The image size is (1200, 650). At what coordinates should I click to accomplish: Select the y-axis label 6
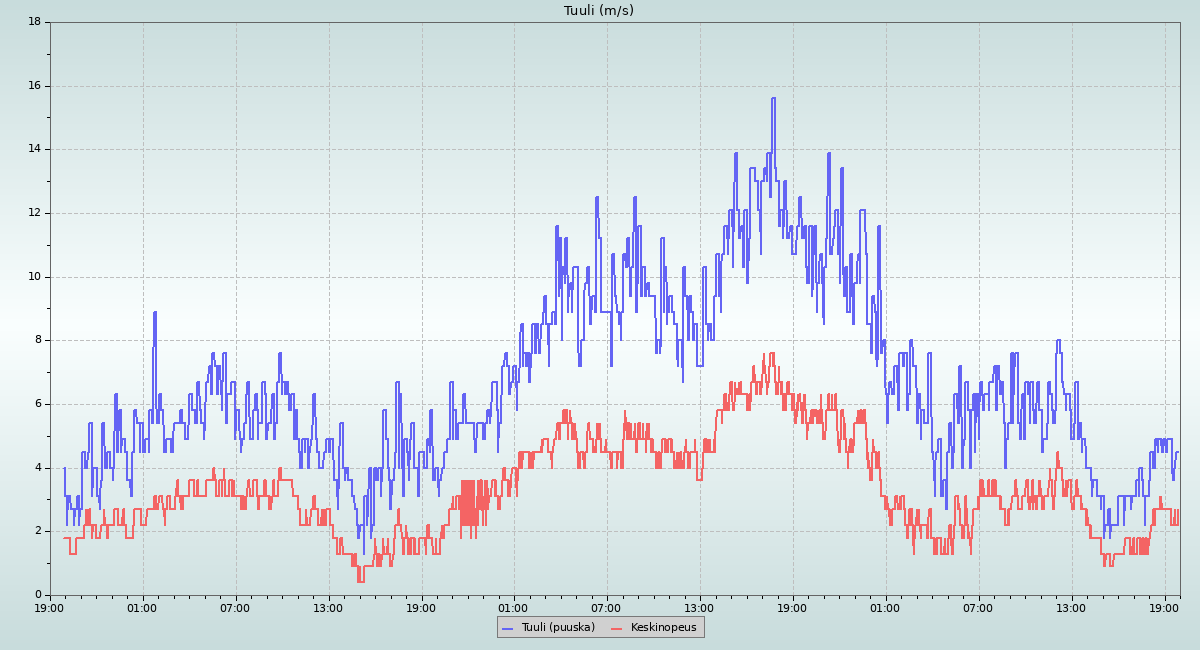point(37,404)
